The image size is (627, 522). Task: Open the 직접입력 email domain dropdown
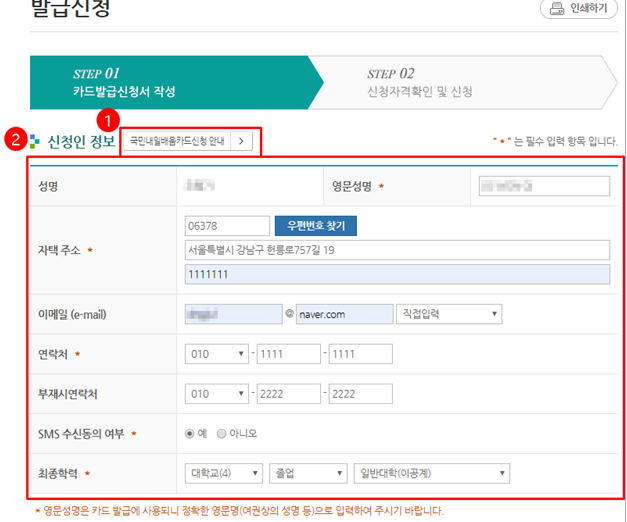tap(449, 314)
